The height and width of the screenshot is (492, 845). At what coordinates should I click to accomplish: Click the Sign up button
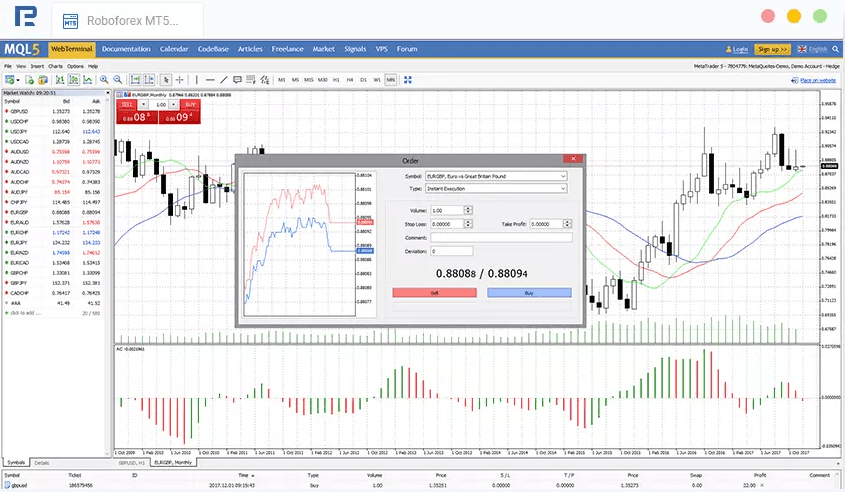pyautogui.click(x=772, y=49)
